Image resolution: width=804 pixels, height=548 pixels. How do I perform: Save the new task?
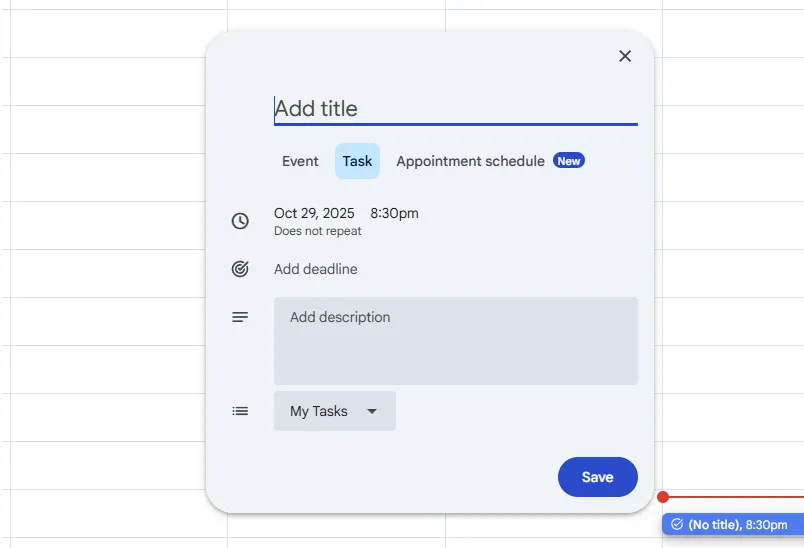tap(597, 477)
